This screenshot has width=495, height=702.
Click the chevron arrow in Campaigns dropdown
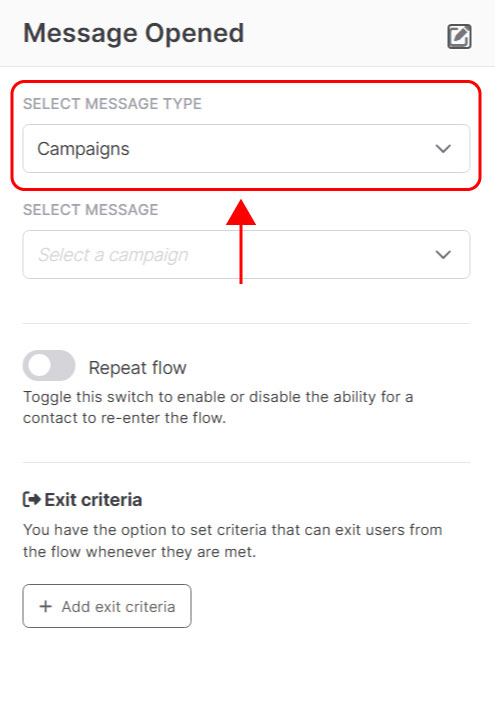[x=443, y=149]
